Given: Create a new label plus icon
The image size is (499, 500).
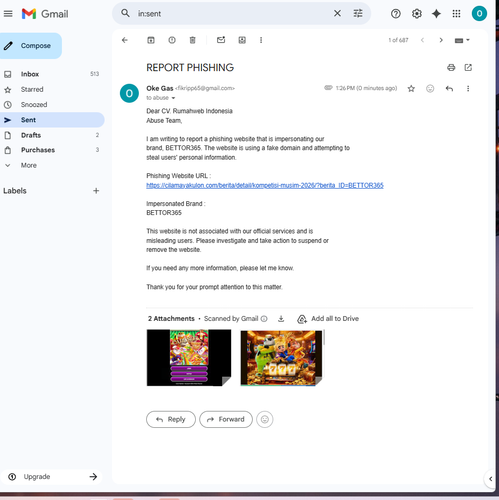Looking at the screenshot, I should [96, 191].
